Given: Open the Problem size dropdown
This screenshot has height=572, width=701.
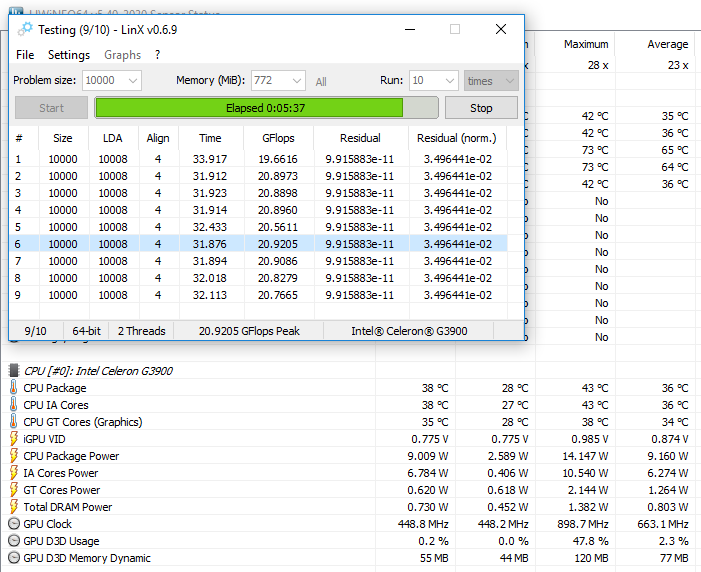Looking at the screenshot, I should 132,81.
